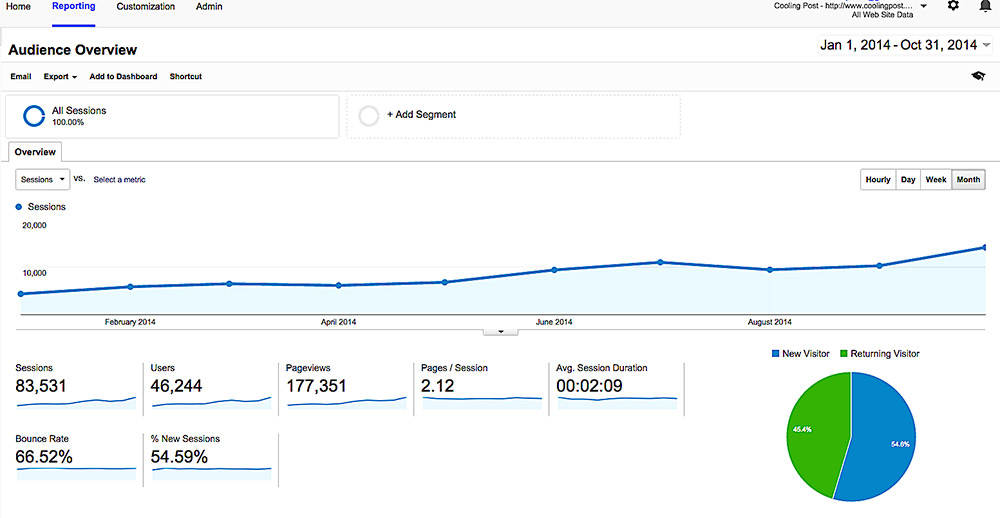Open the Sessions metric dropdown

[x=43, y=180]
